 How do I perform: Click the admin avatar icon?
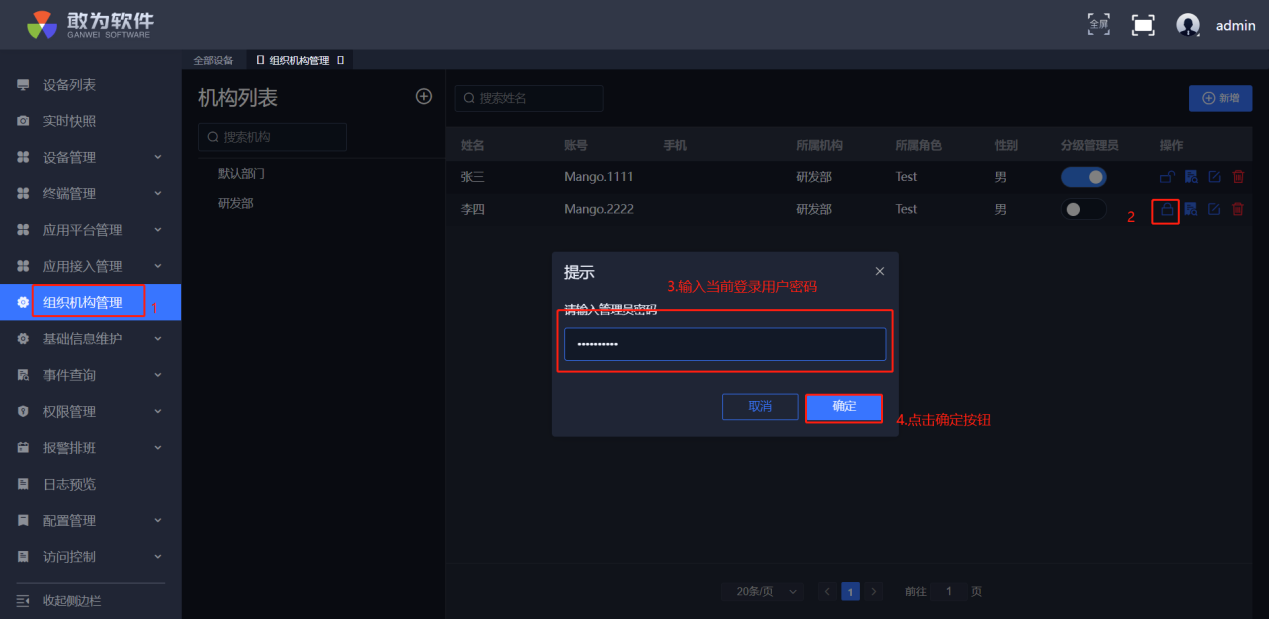pos(1188,25)
